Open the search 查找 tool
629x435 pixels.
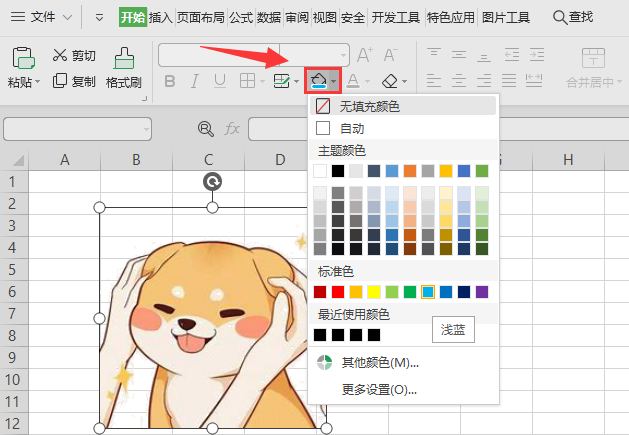click(x=573, y=17)
